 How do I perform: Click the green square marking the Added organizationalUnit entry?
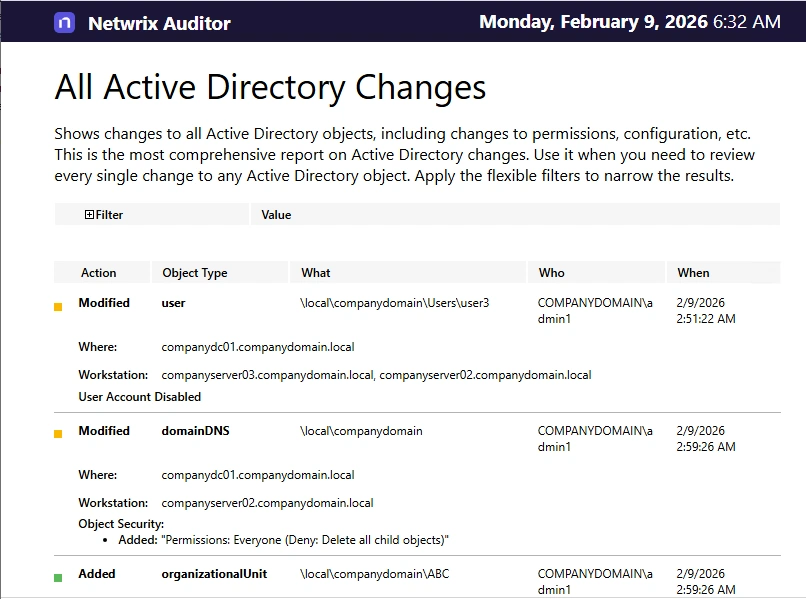click(x=57, y=577)
